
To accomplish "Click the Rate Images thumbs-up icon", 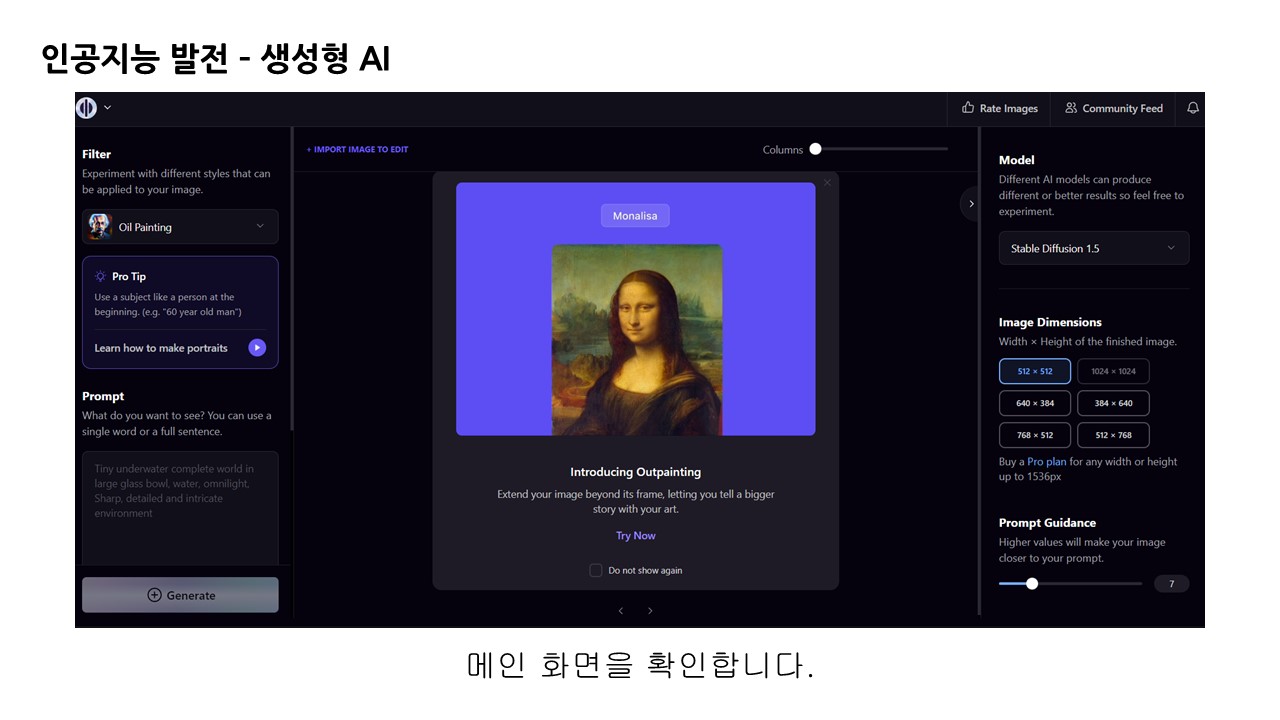I will click(x=968, y=108).
